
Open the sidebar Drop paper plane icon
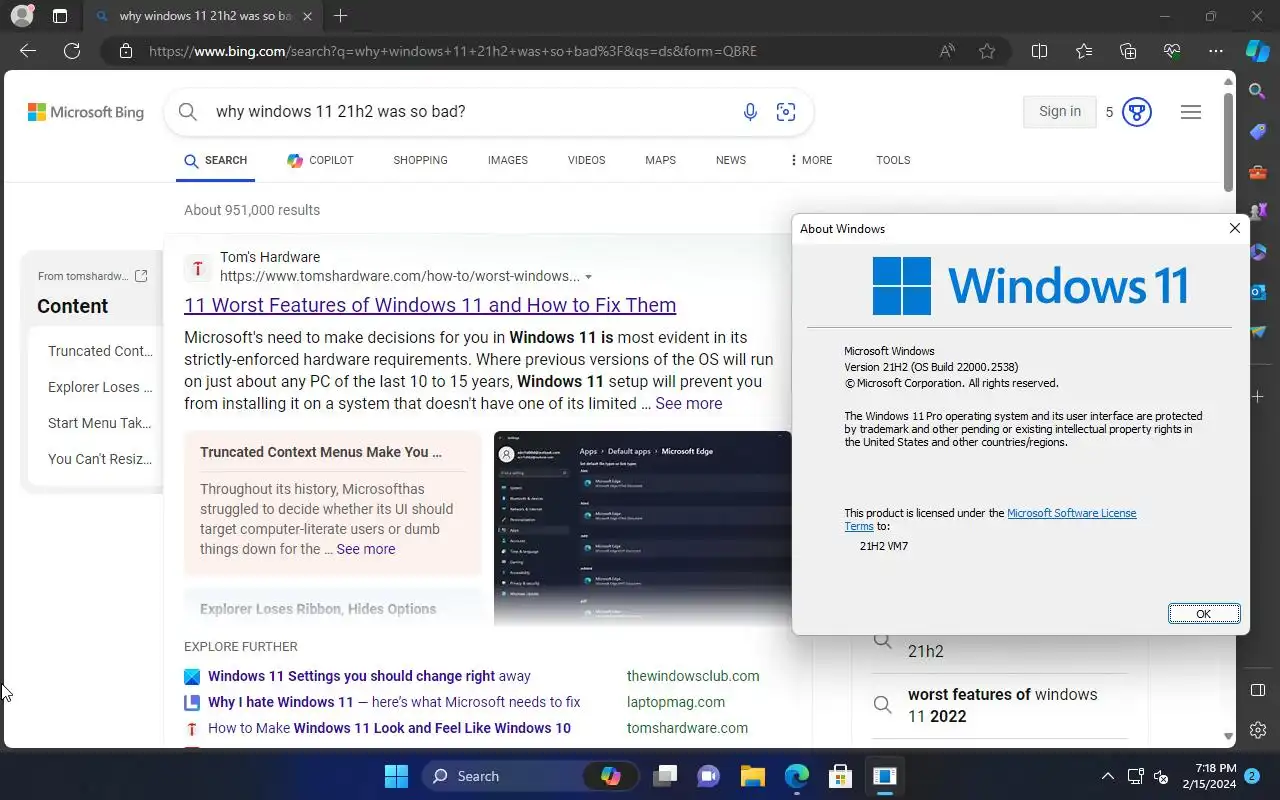(x=1258, y=332)
